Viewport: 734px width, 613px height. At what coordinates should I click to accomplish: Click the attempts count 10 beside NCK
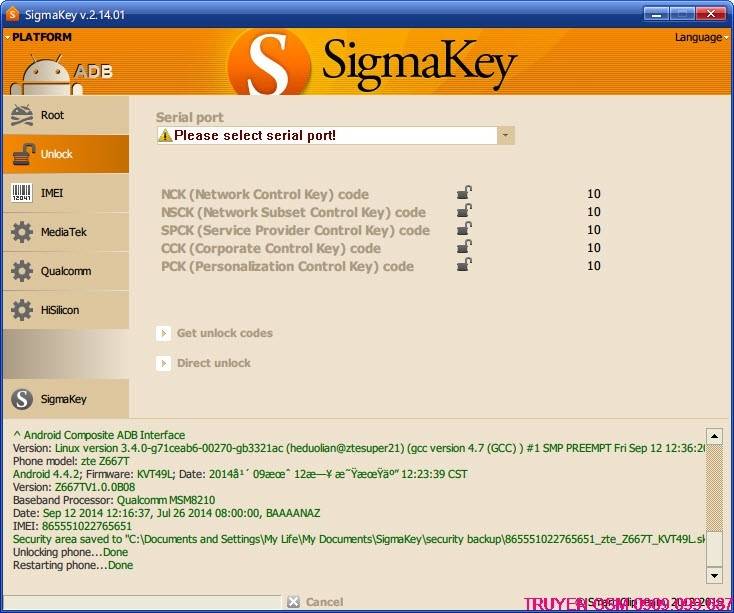594,194
